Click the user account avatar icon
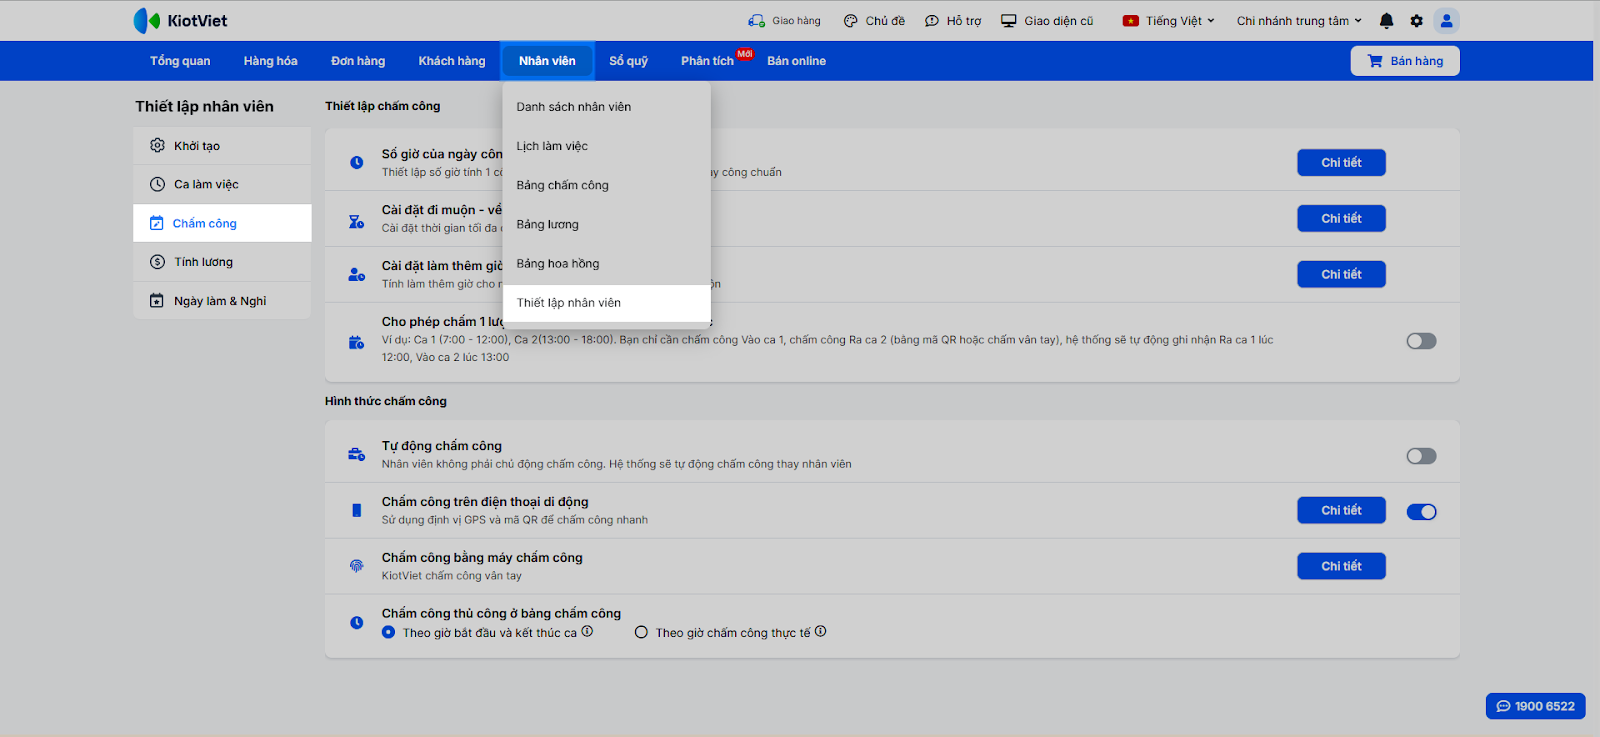1600x737 pixels. pos(1446,21)
